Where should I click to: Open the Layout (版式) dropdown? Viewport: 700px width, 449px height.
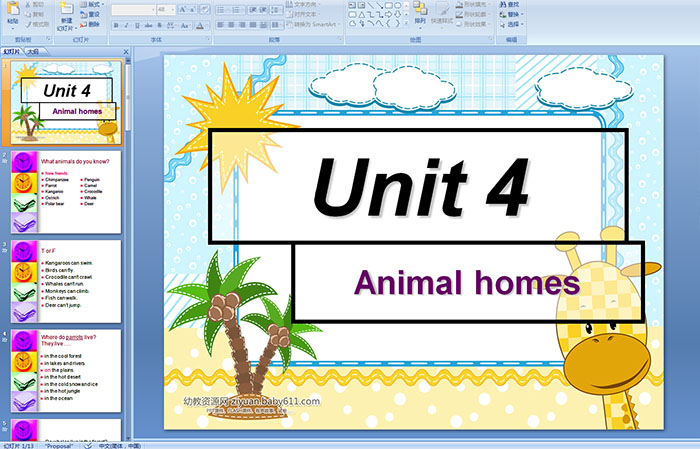(x=92, y=4)
